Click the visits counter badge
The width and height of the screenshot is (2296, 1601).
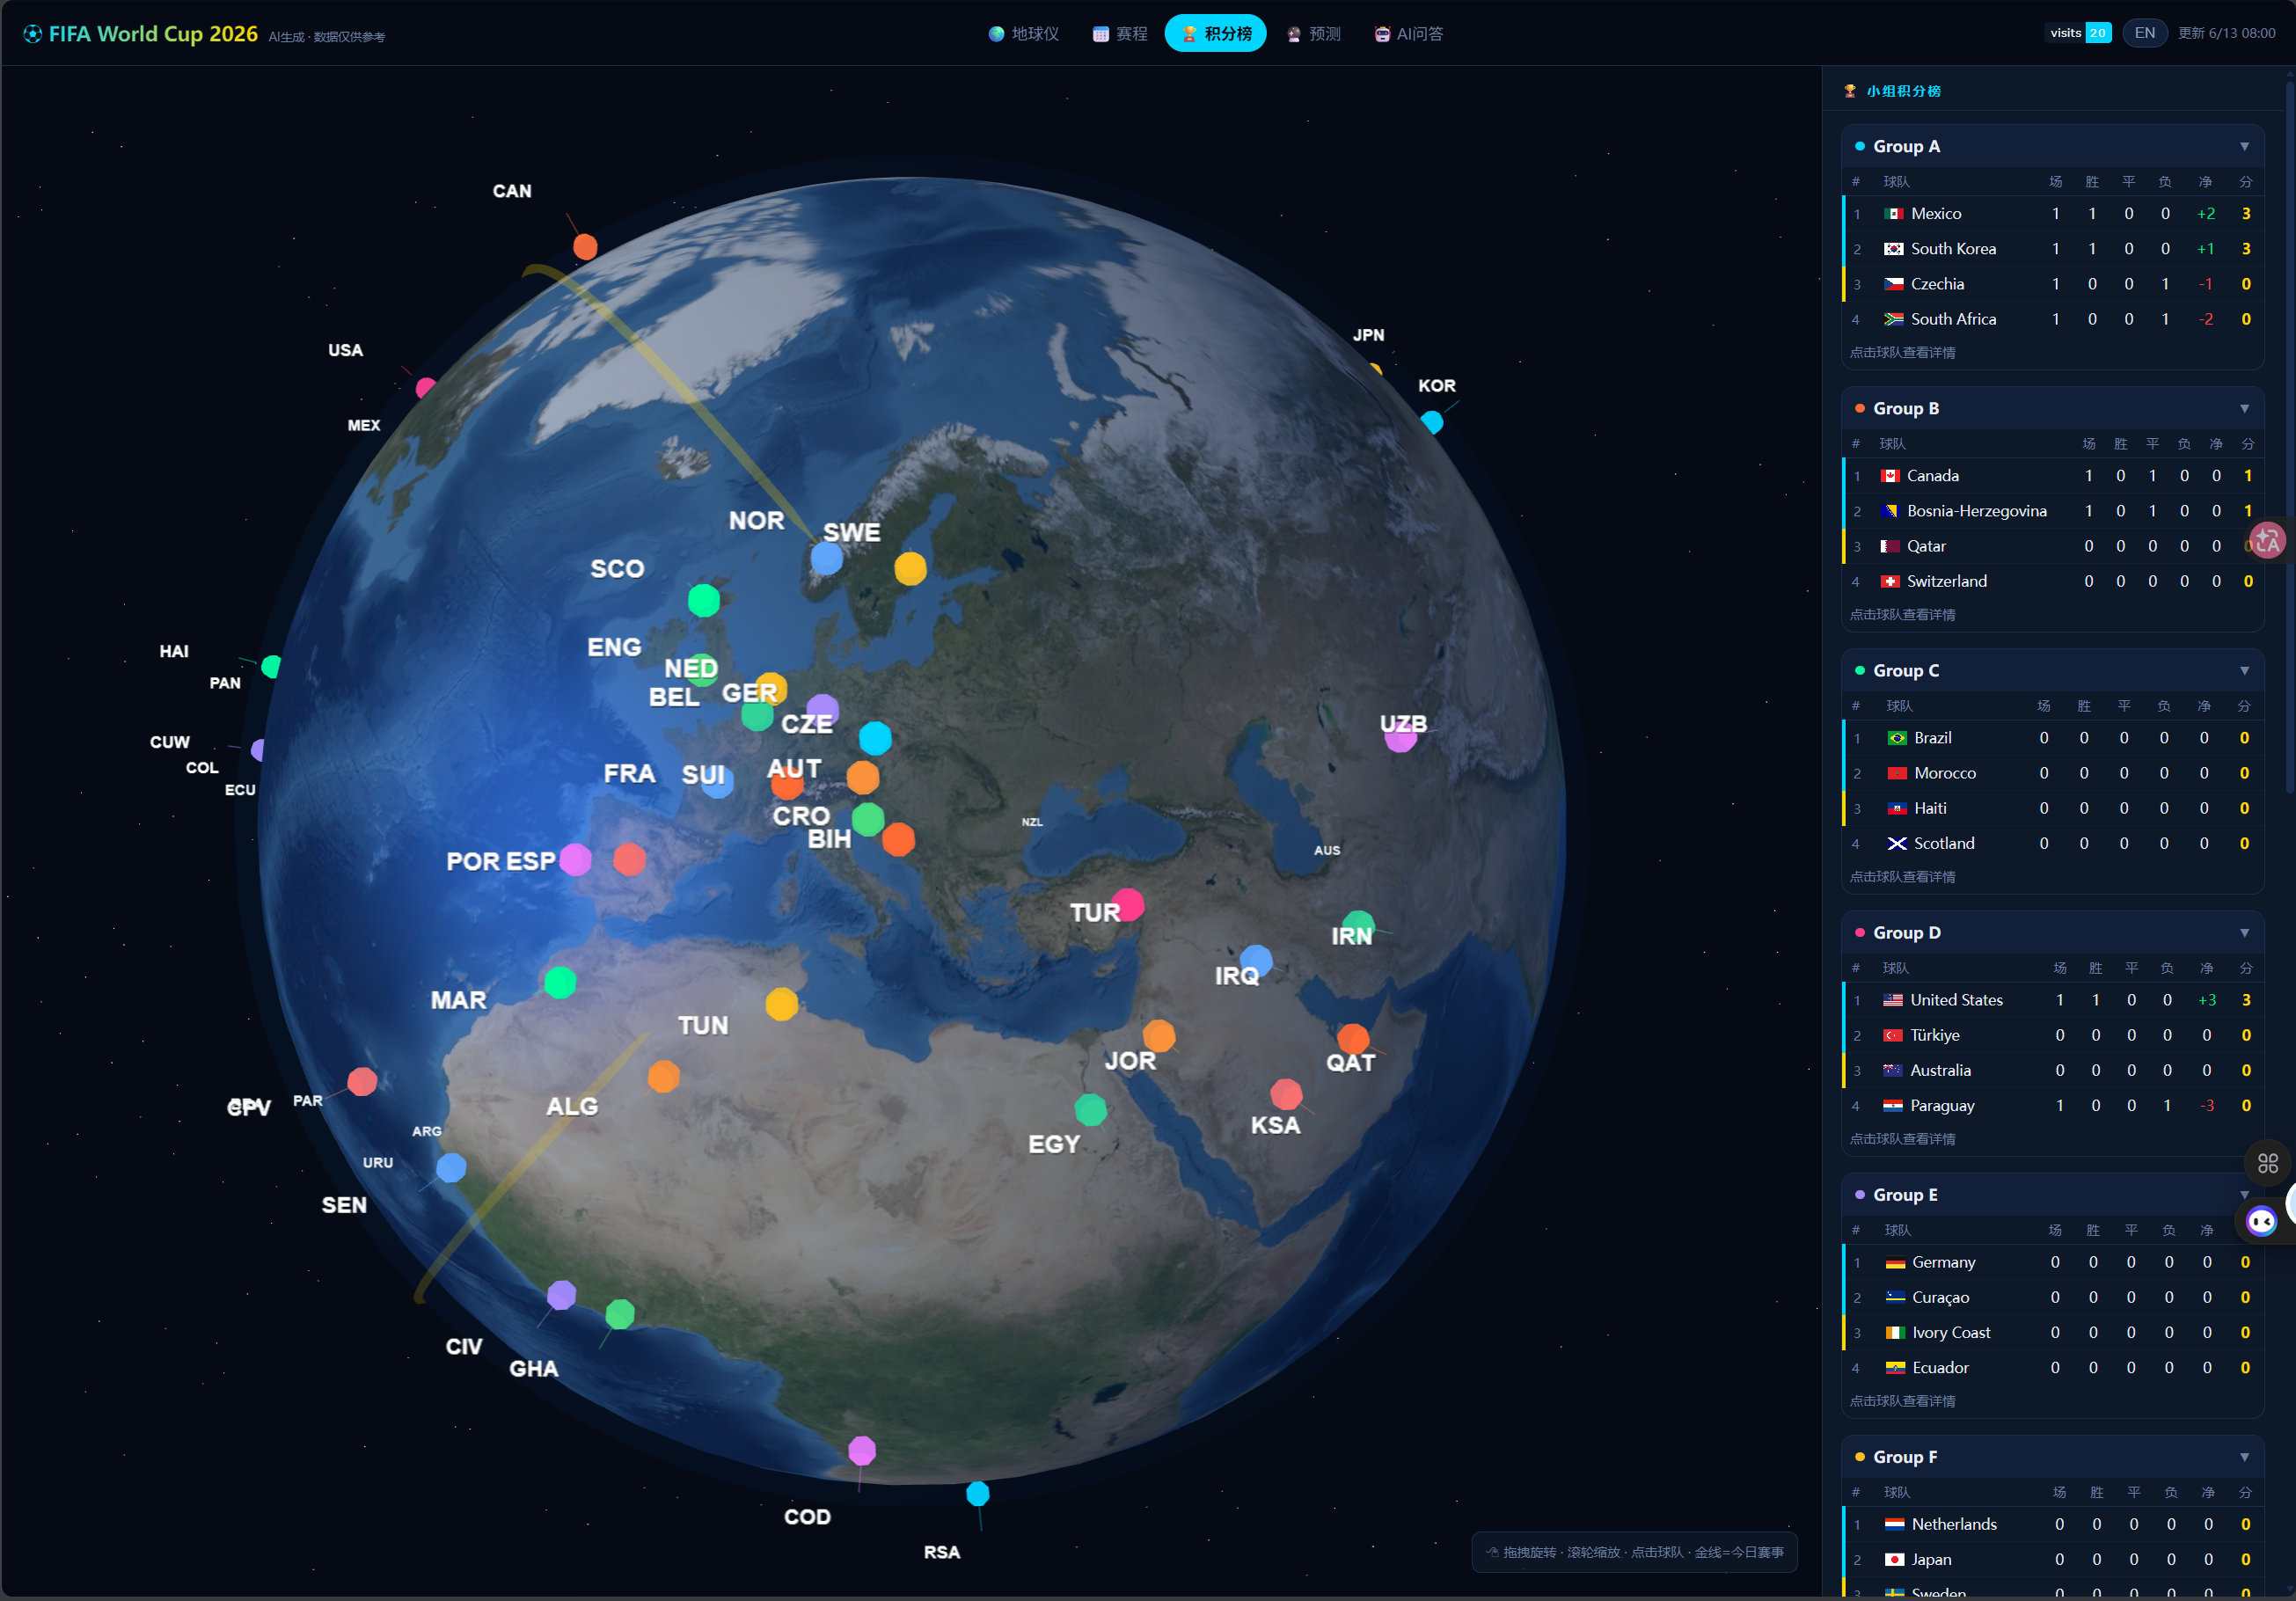2079,33
